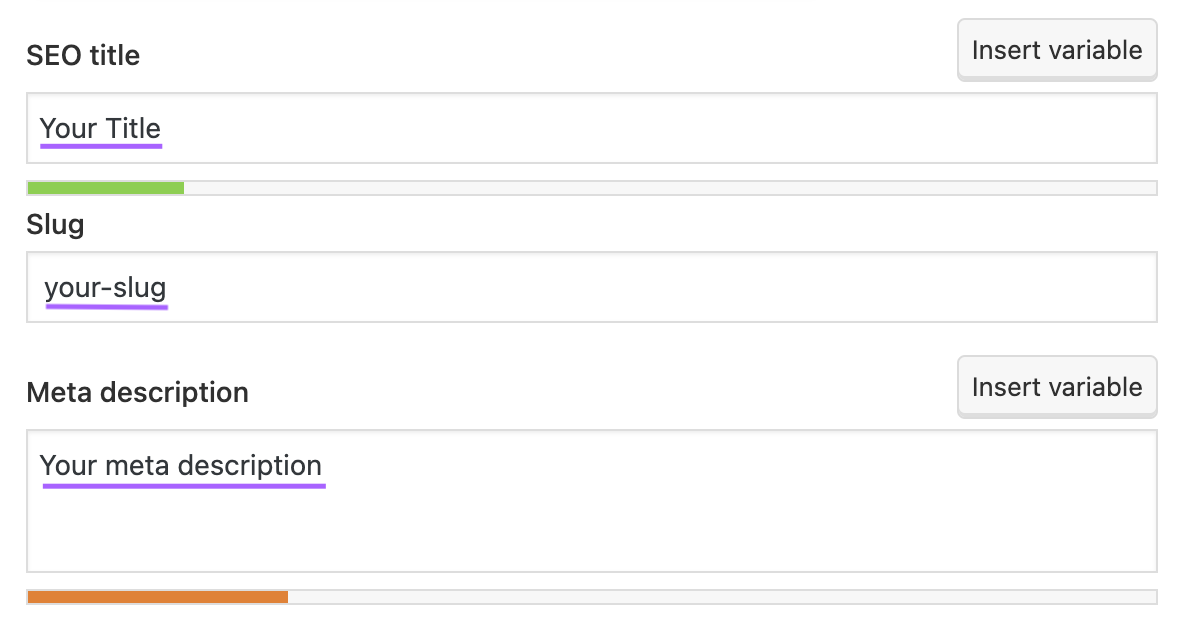Click the 'Meta description' field label
1178x632 pixels.
point(137,392)
